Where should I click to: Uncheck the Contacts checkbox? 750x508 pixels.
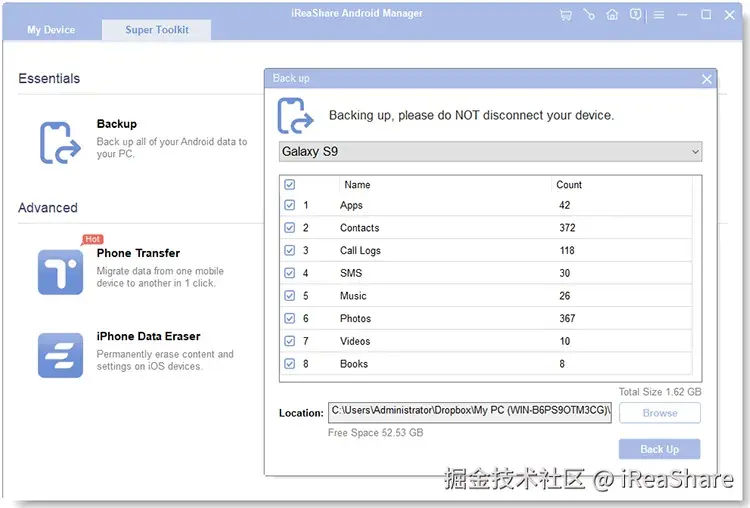click(289, 228)
